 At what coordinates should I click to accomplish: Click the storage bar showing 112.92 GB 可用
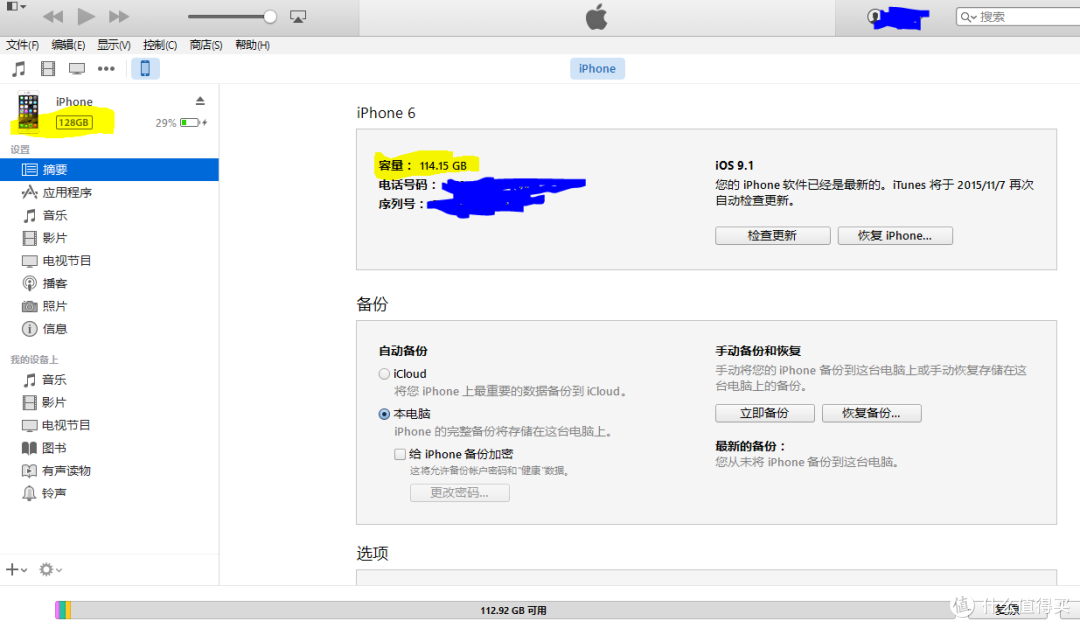coord(513,610)
